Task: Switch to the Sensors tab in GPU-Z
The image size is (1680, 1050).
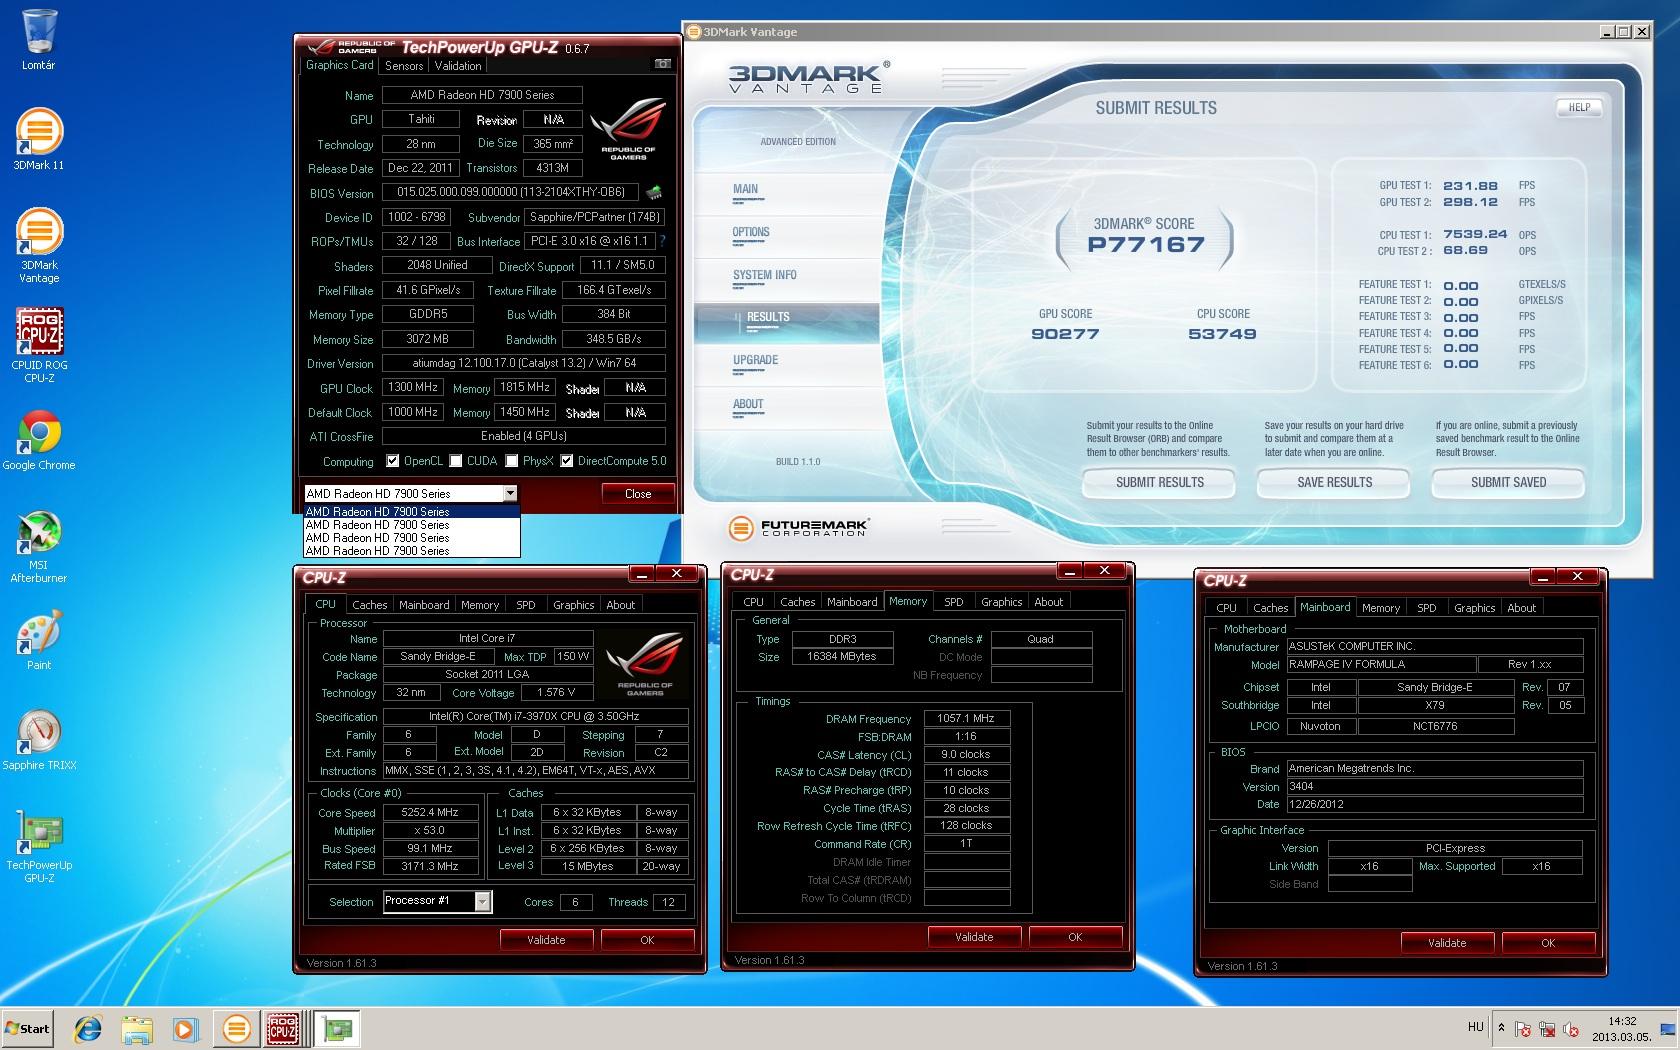Action: [404, 66]
